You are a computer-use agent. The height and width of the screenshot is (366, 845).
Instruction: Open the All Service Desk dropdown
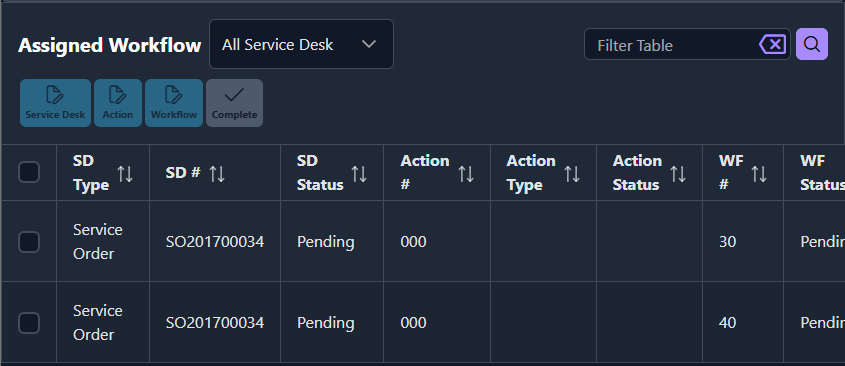tap(301, 44)
